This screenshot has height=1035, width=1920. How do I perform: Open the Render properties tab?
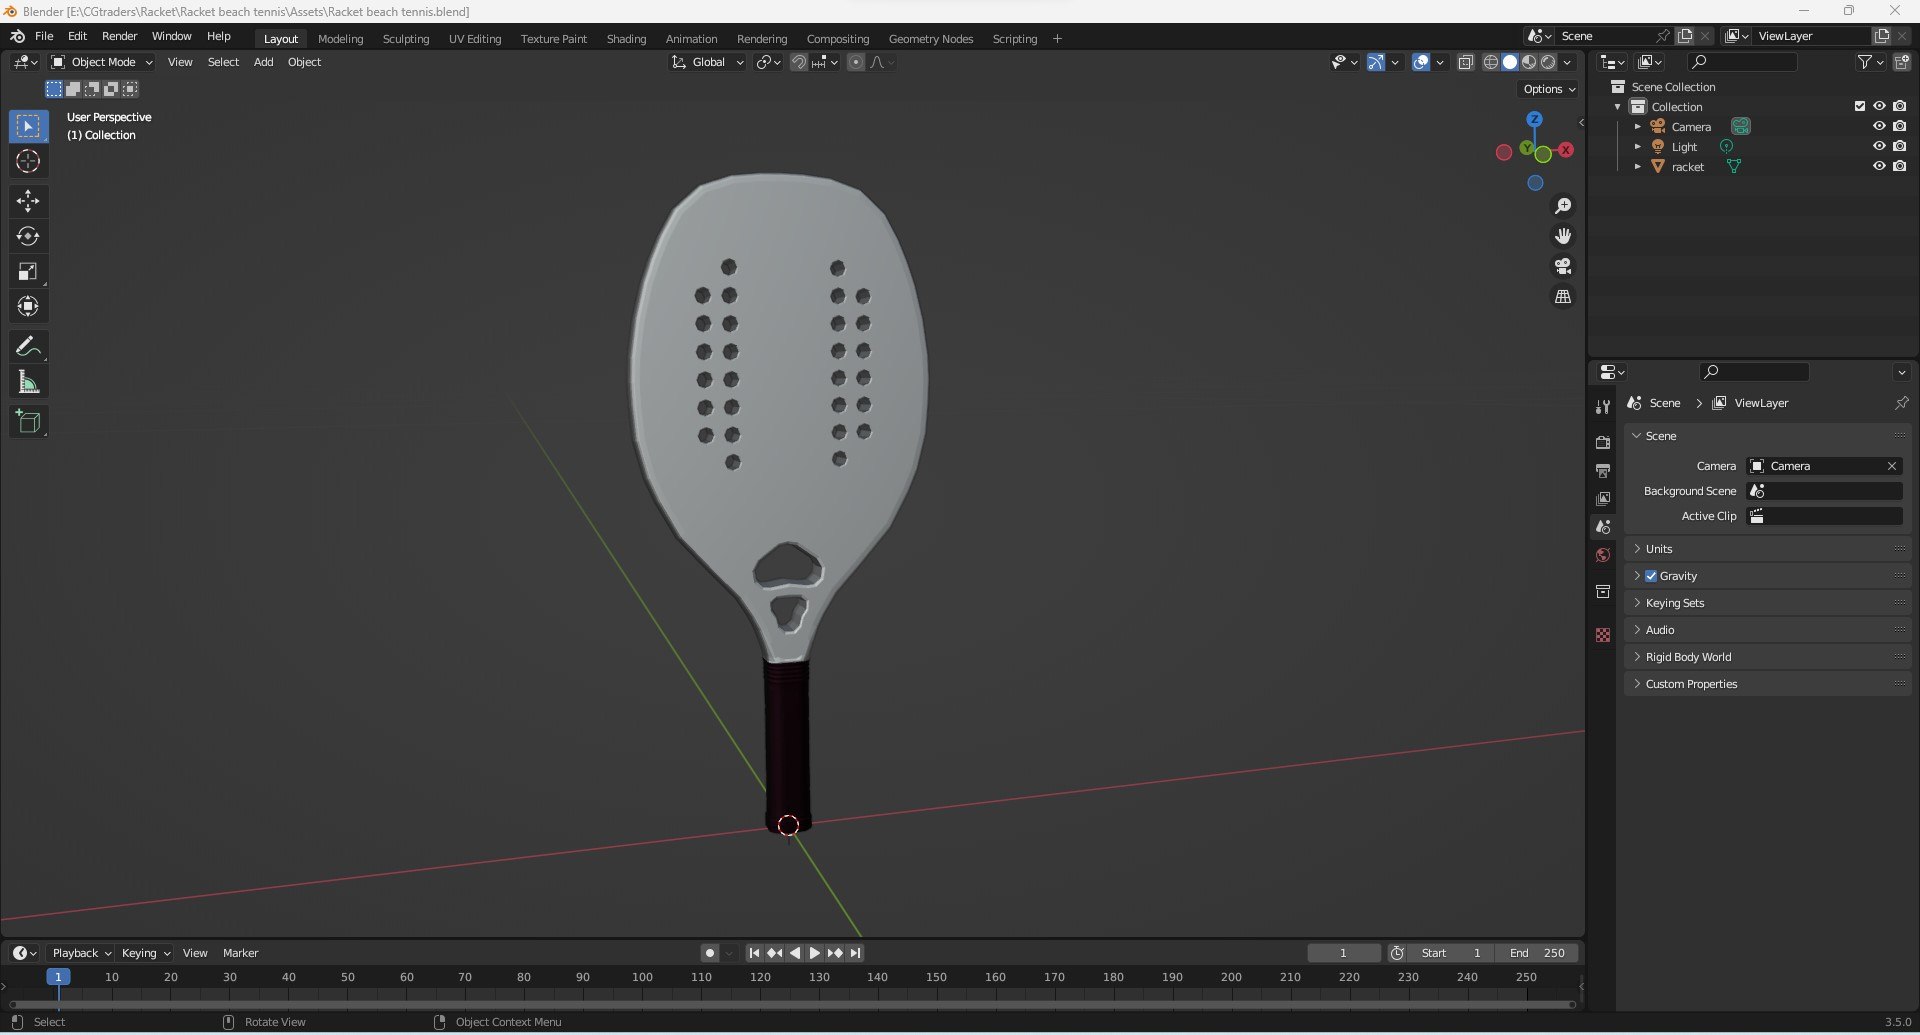[1603, 442]
